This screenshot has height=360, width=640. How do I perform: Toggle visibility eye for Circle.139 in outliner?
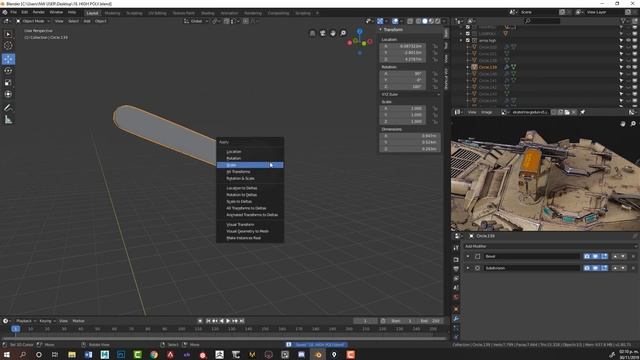click(x=628, y=67)
